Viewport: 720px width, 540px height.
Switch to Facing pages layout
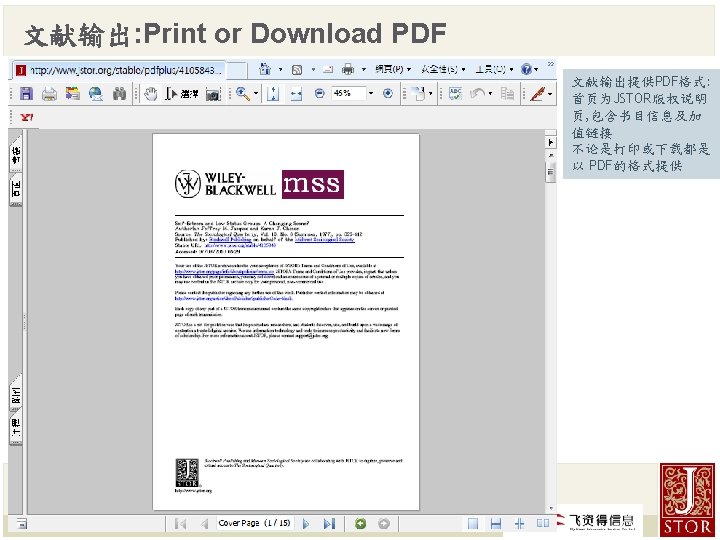543,523
